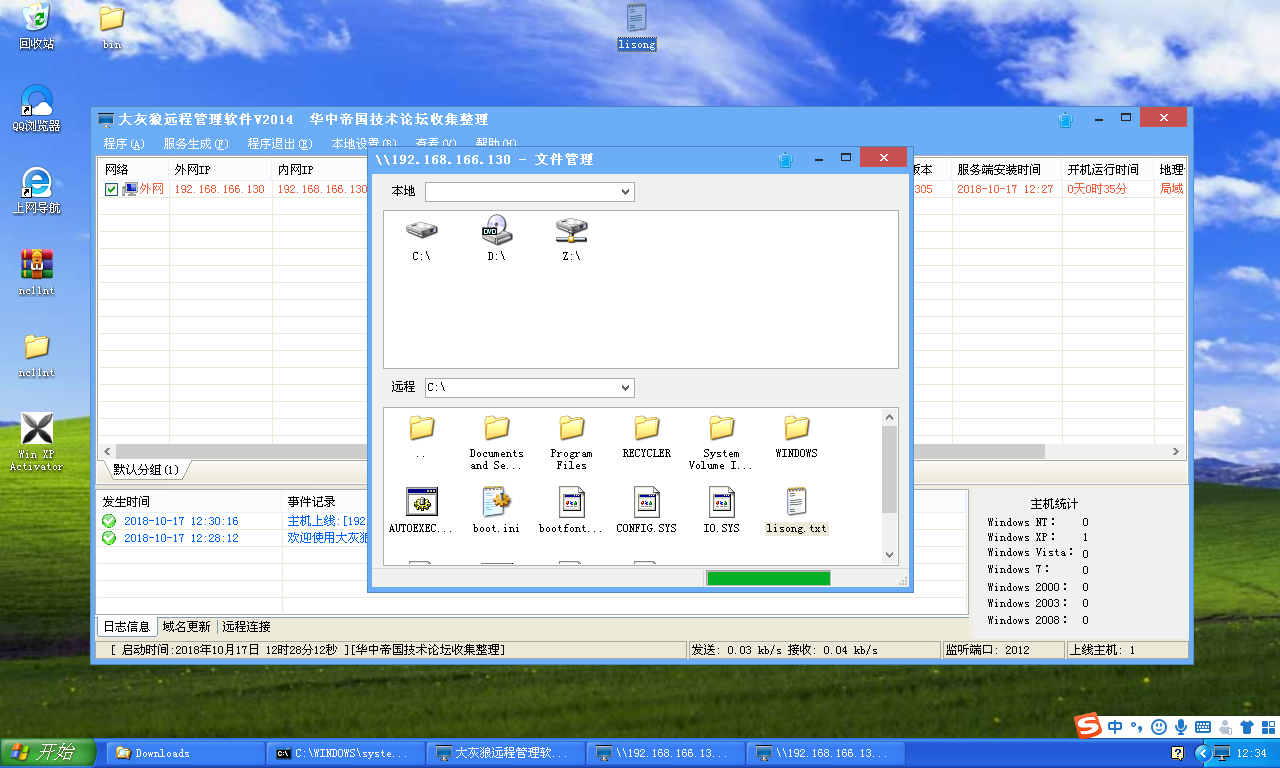1280x768 pixels.
Task: Expand the 远程 remote path dropdown
Action: (x=625, y=387)
